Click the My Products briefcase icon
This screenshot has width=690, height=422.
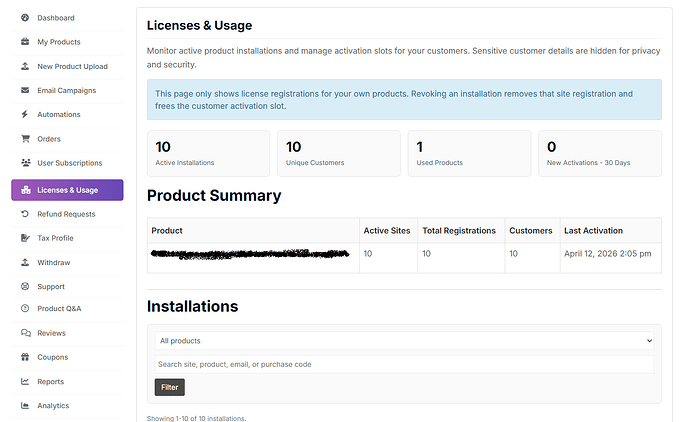click(x=25, y=42)
